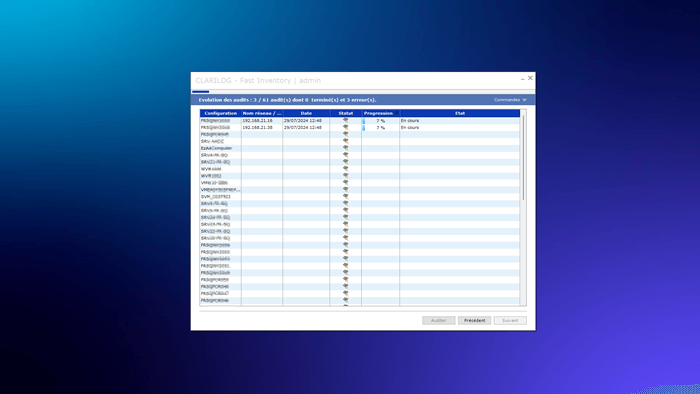The image size is (700, 394).
Task: Click the Auditer button
Action: coord(438,320)
